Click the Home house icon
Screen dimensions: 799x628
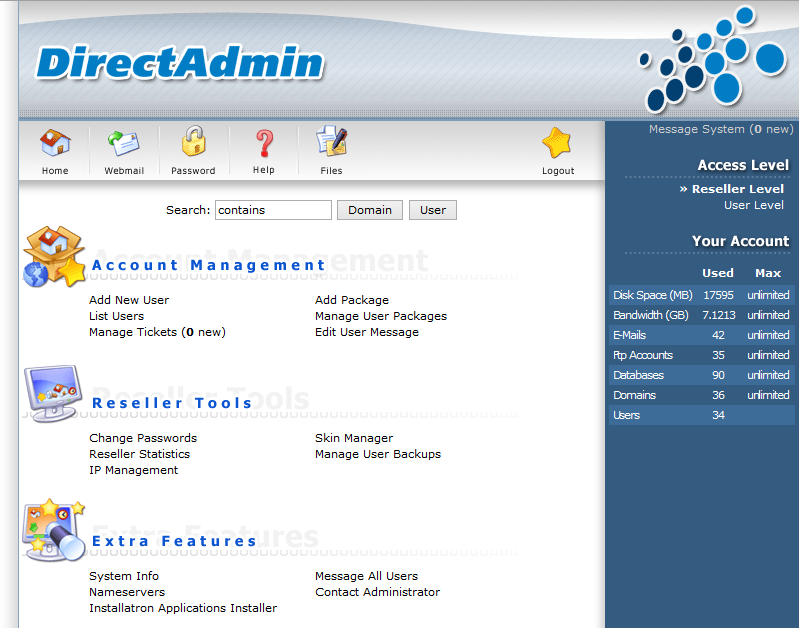point(55,142)
